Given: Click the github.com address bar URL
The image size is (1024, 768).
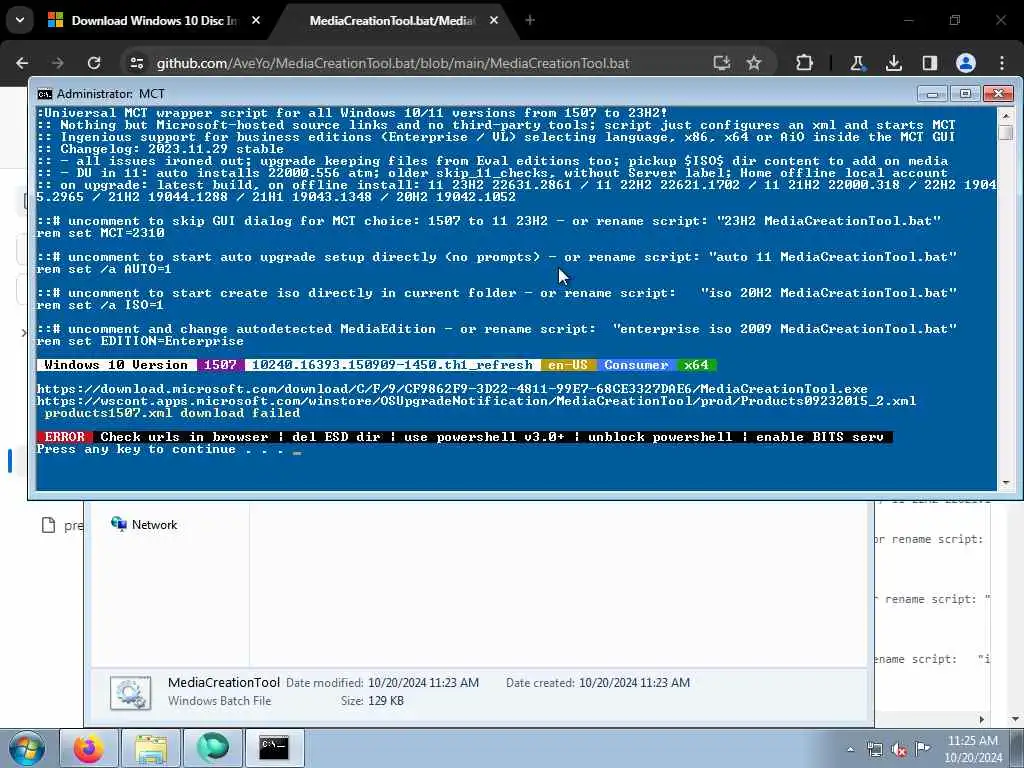Looking at the screenshot, I should click(392, 63).
